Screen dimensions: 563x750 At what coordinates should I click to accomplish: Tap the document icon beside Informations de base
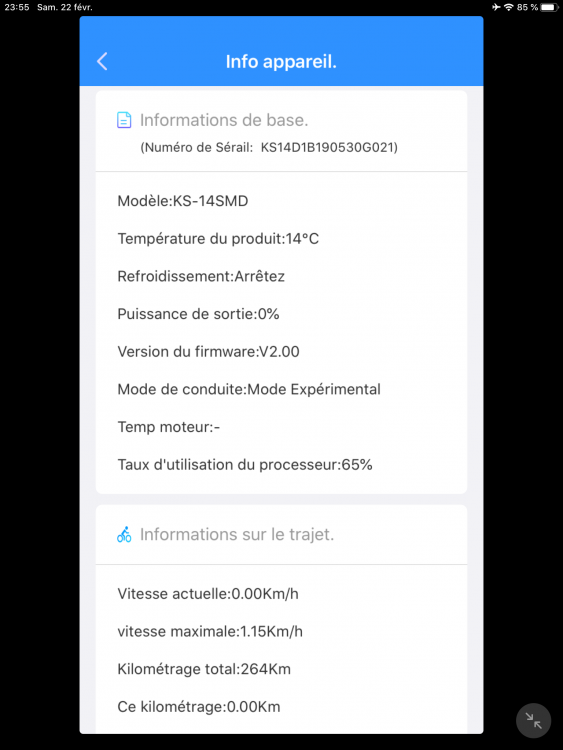pyautogui.click(x=124, y=120)
